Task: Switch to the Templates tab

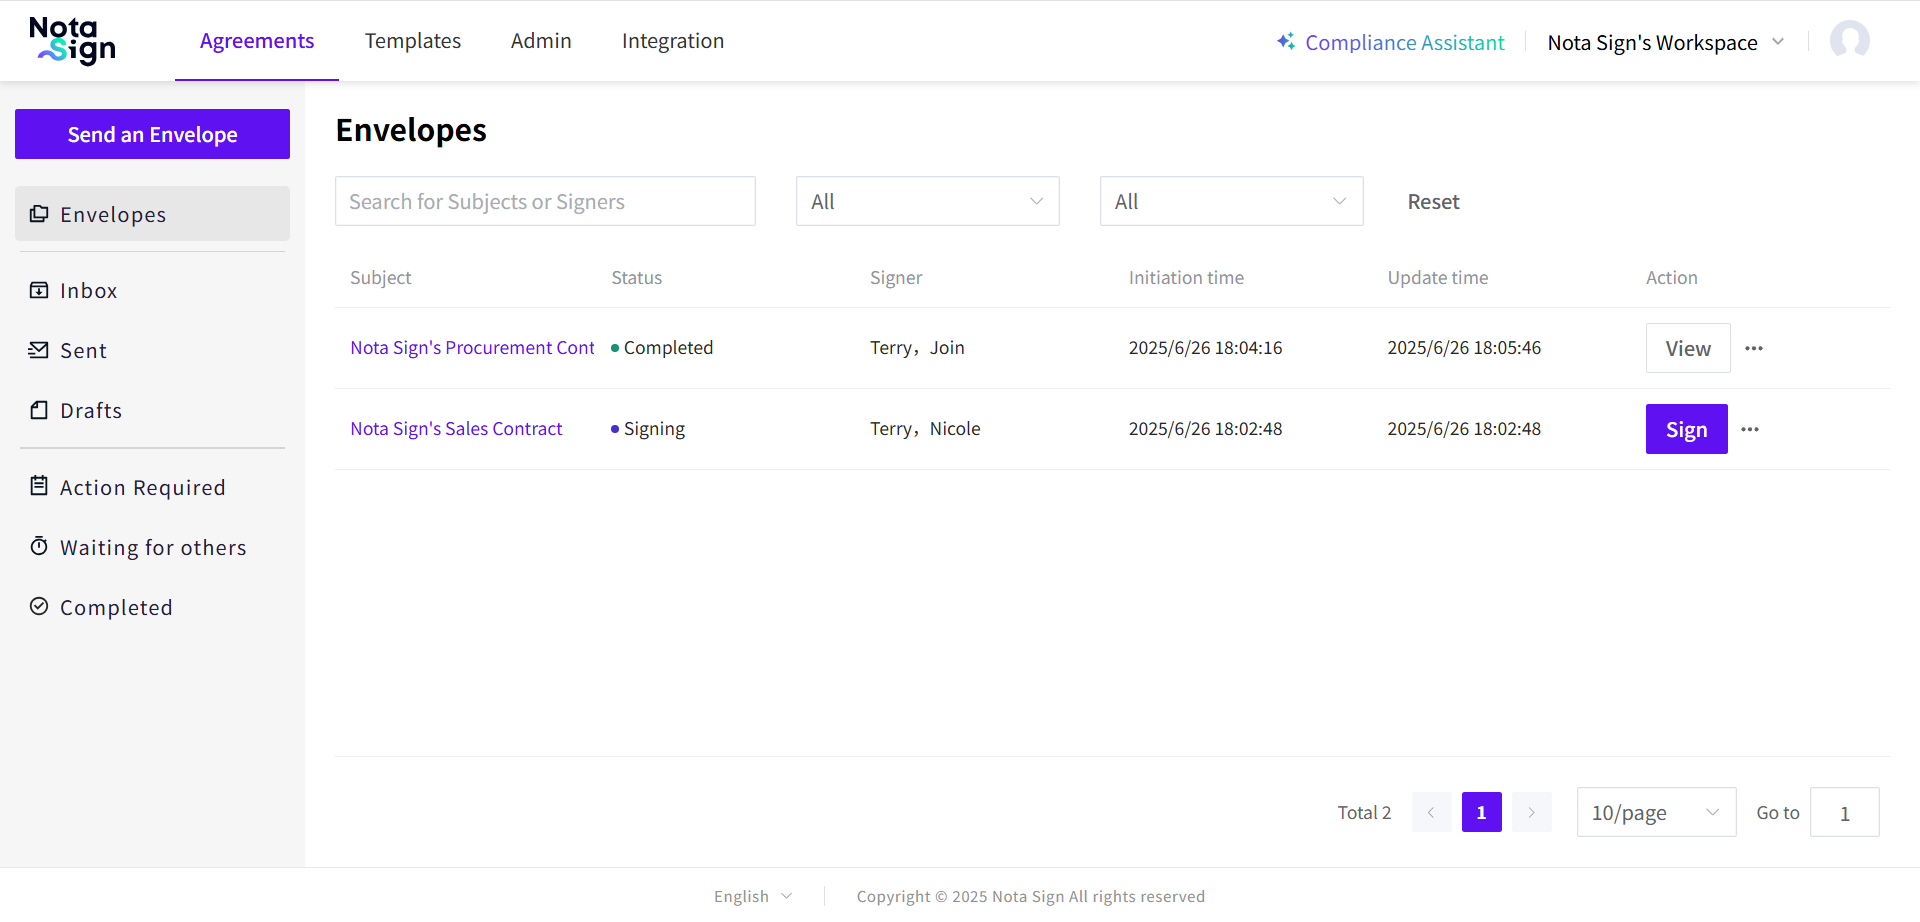Action: 412,41
